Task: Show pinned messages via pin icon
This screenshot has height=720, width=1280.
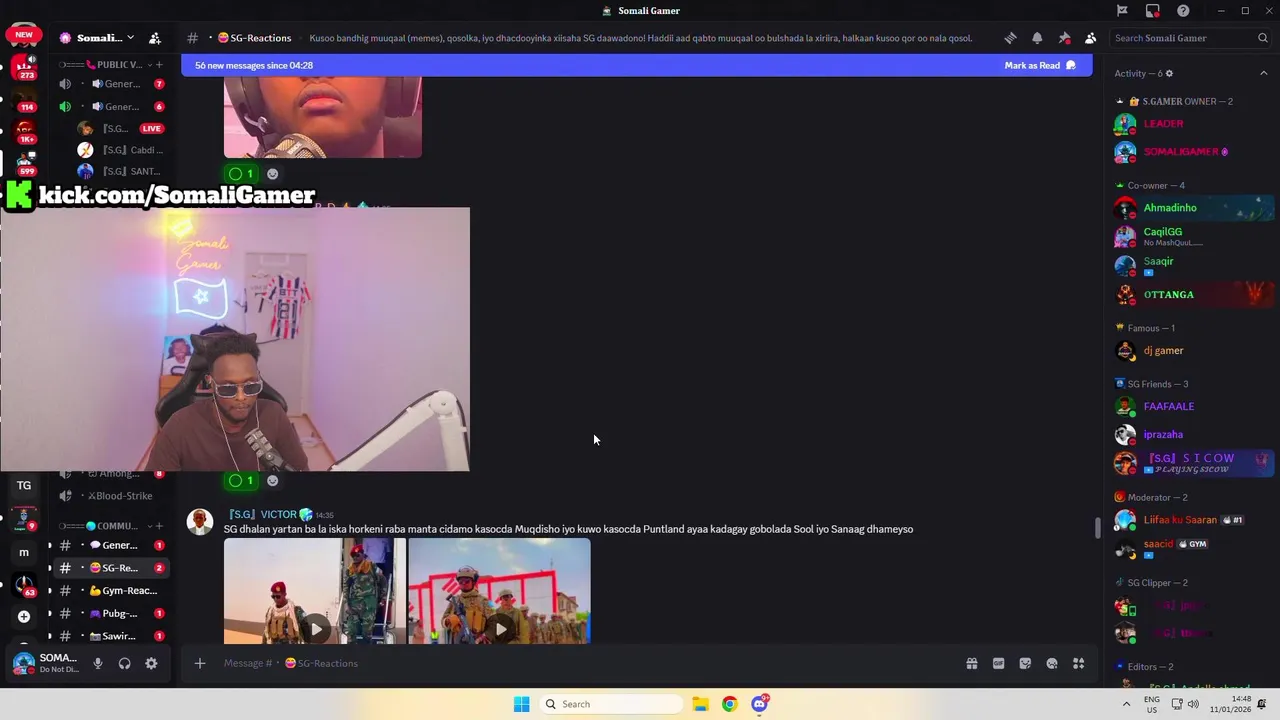Action: 1064,38
